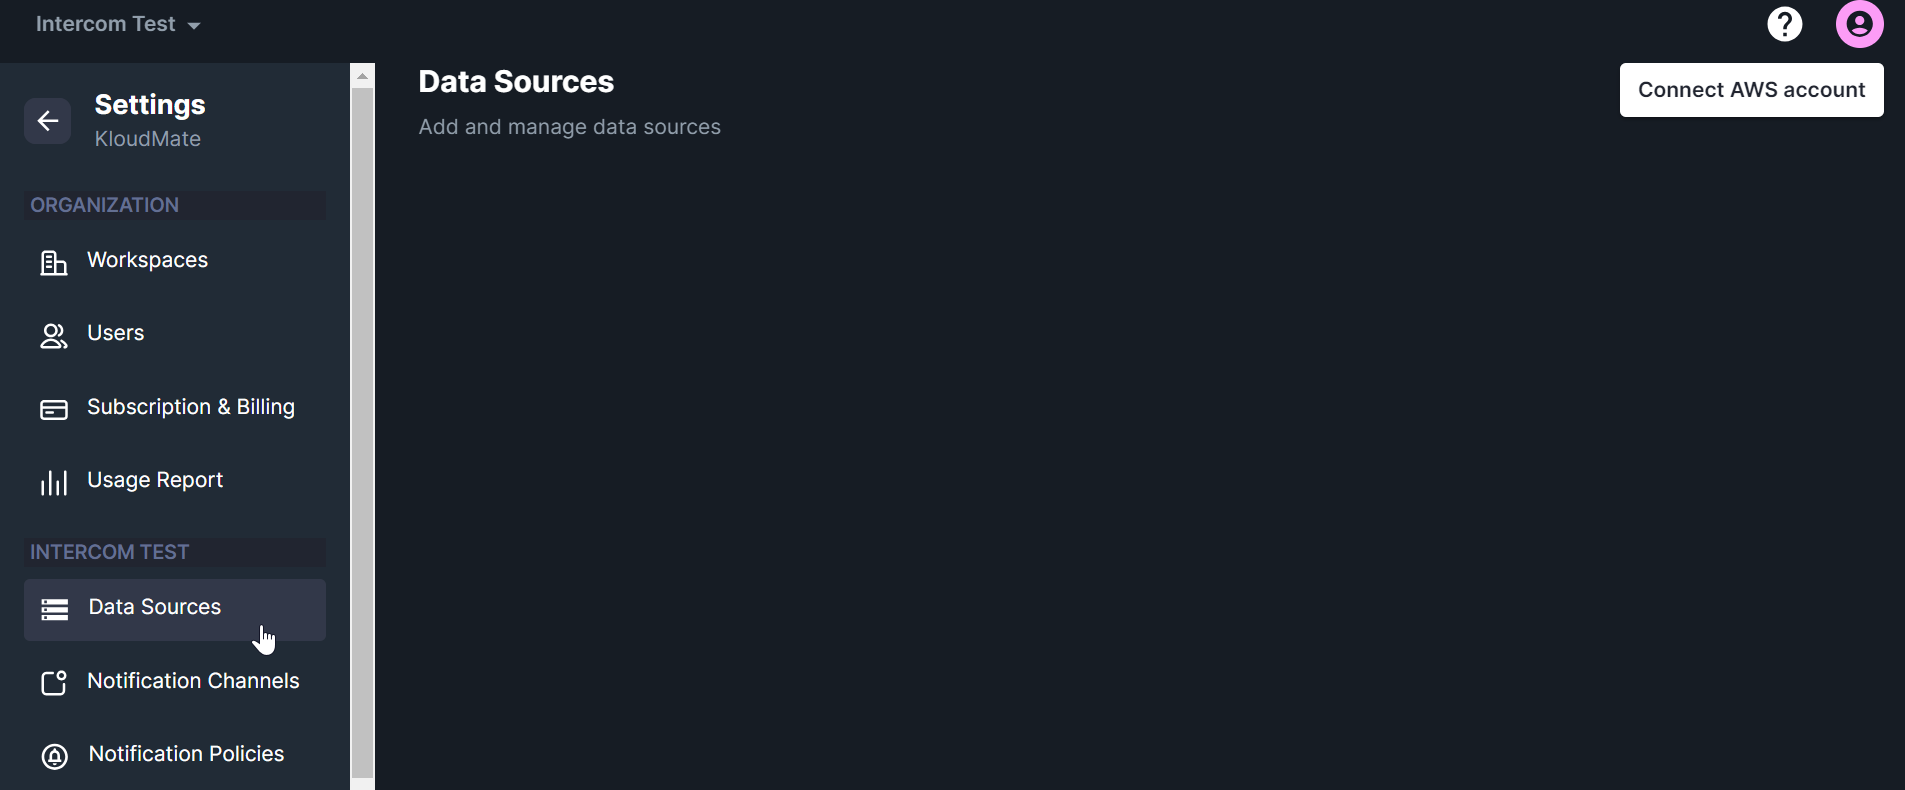This screenshot has height=790, width=1905.
Task: Click the Notification Channels icon
Action: click(x=54, y=683)
